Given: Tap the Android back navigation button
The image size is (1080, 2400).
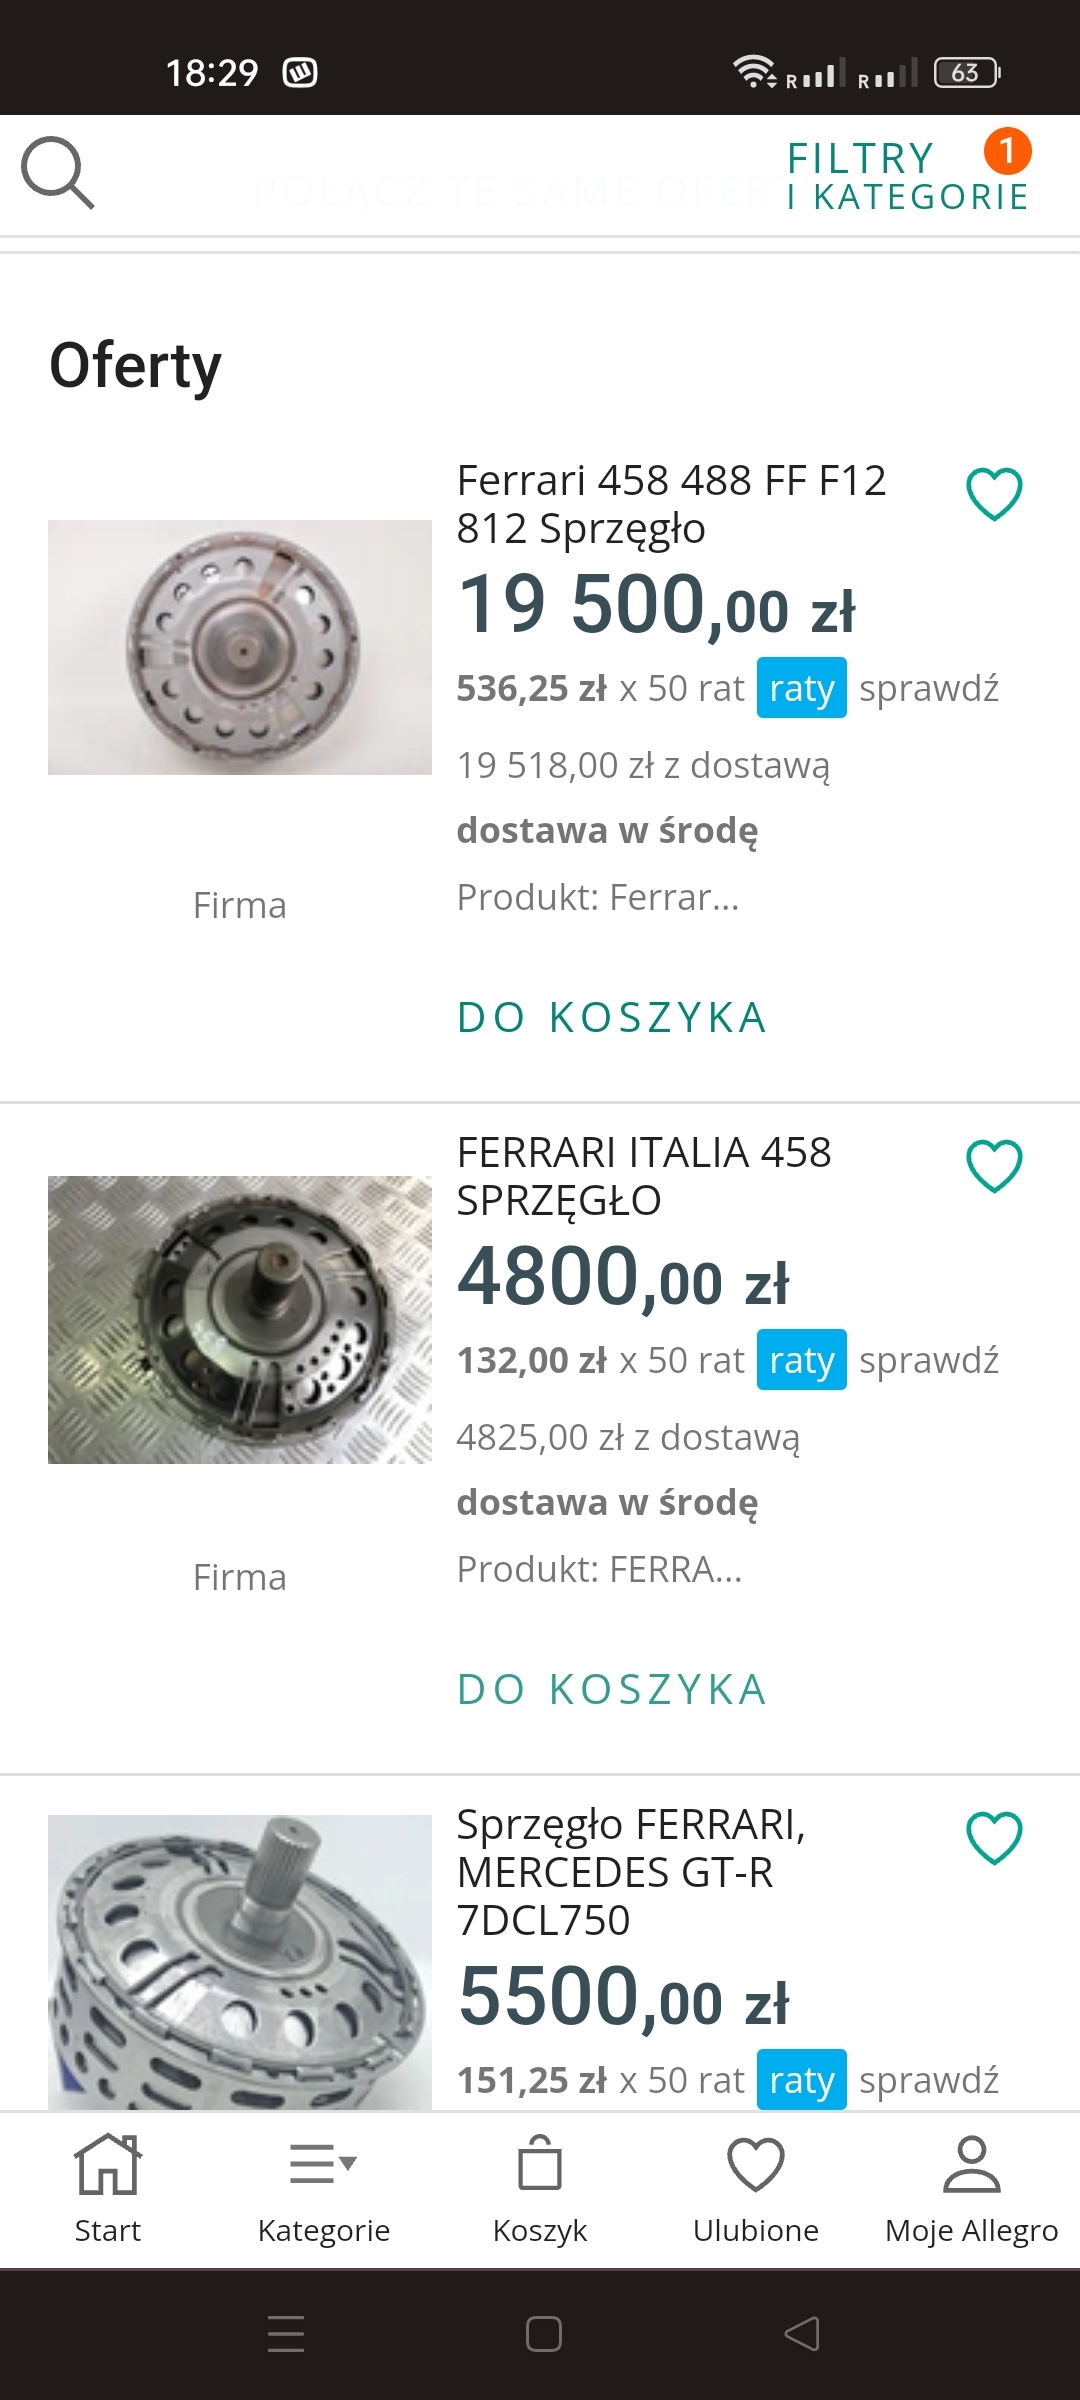Looking at the screenshot, I should [x=802, y=2334].
